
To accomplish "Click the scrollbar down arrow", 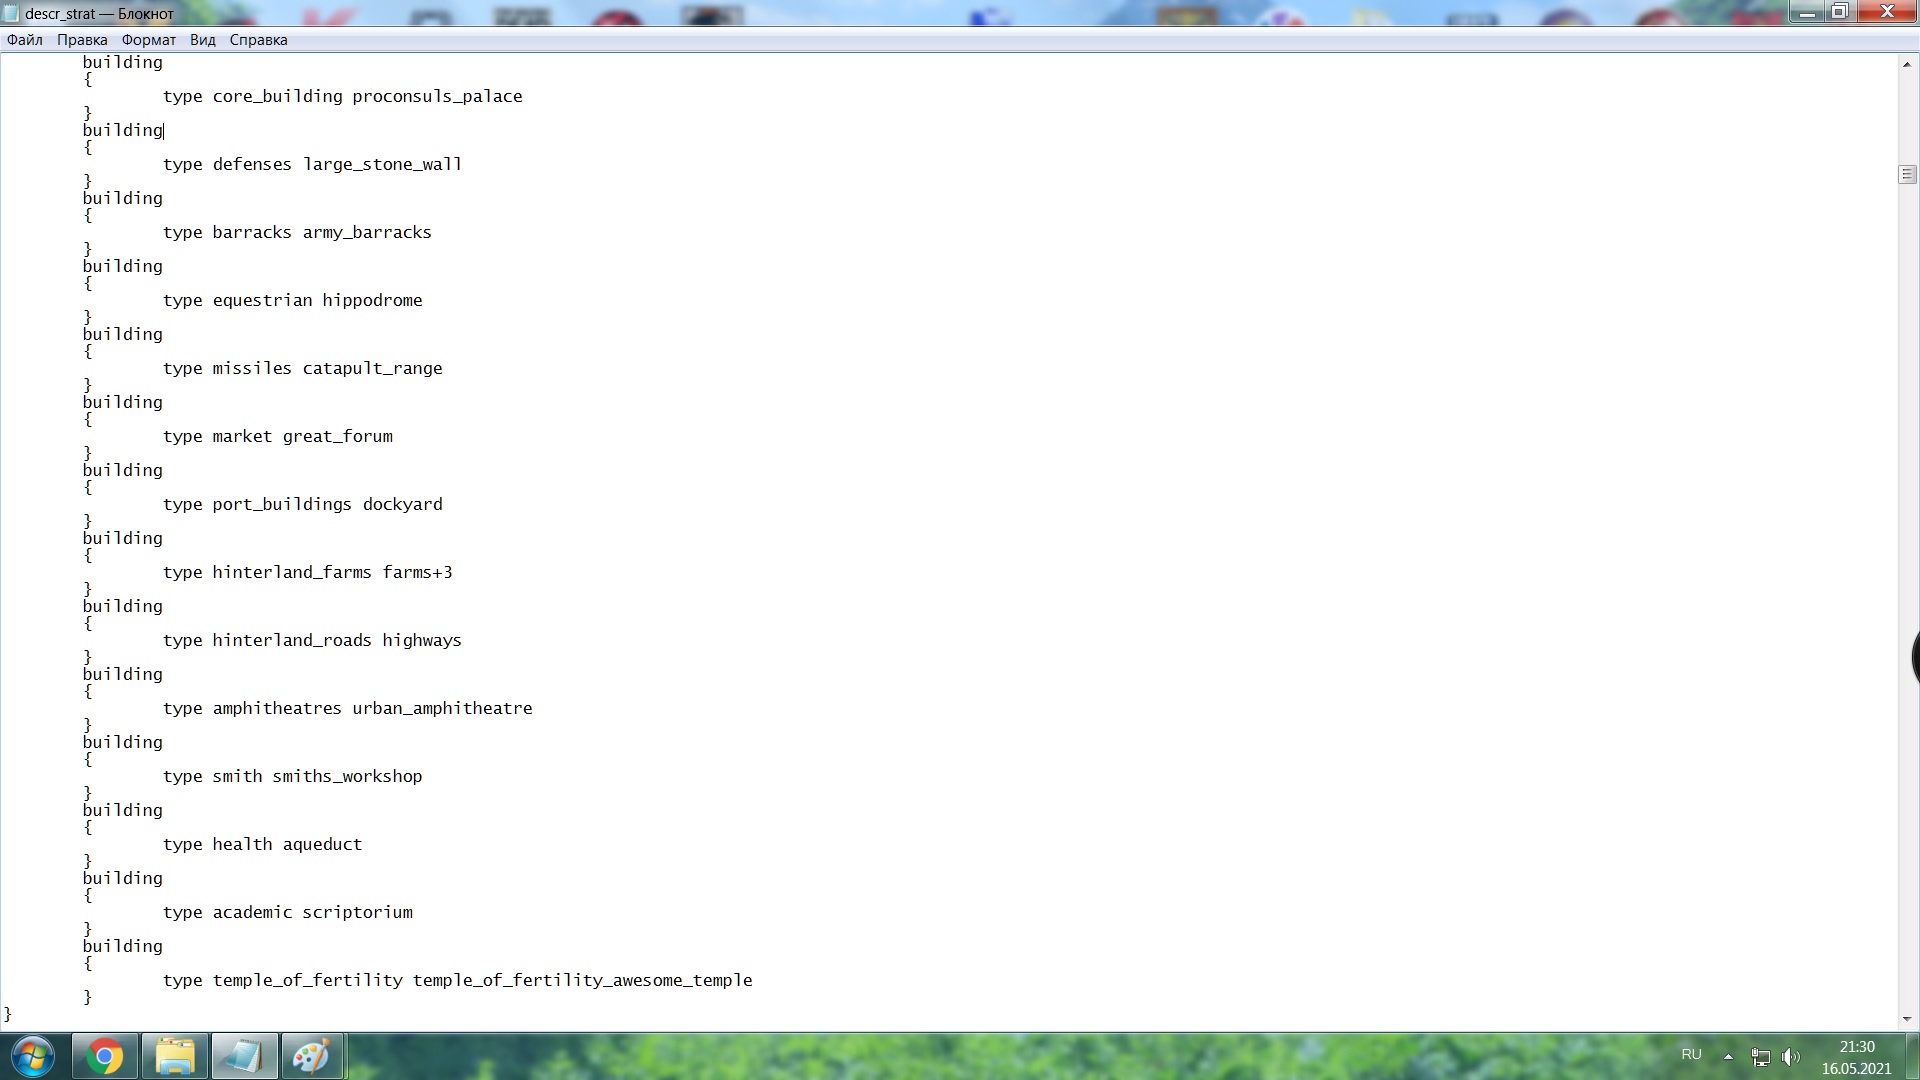I will click(1907, 1019).
